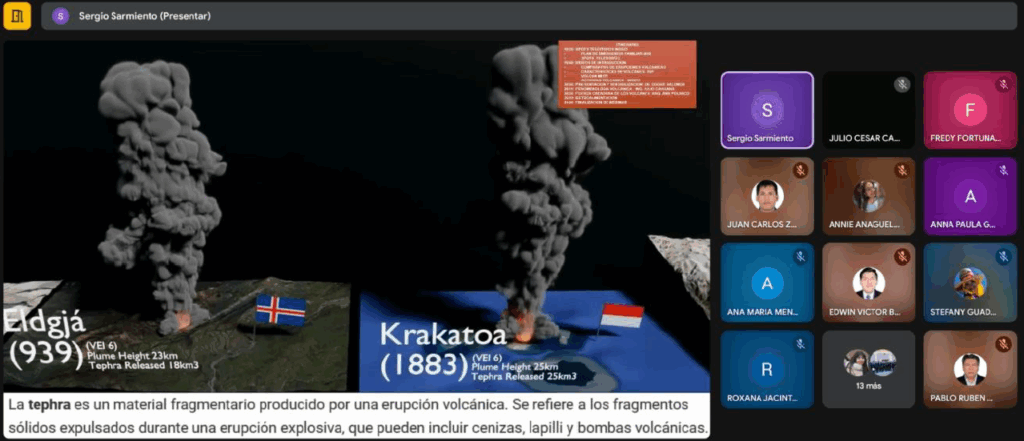Click the muted mic icon on Julio Cesar's tile
The height and width of the screenshot is (441, 1024).
(x=901, y=85)
